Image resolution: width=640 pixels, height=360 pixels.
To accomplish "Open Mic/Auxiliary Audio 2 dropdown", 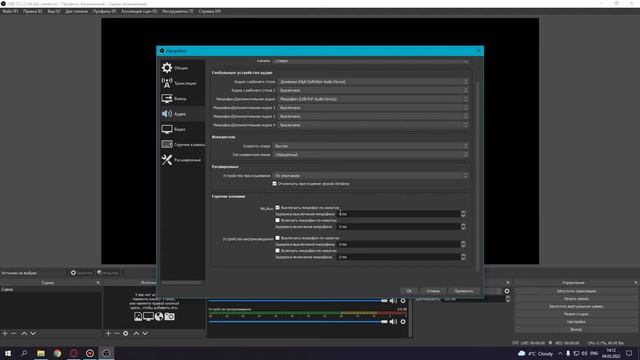I will (x=373, y=108).
